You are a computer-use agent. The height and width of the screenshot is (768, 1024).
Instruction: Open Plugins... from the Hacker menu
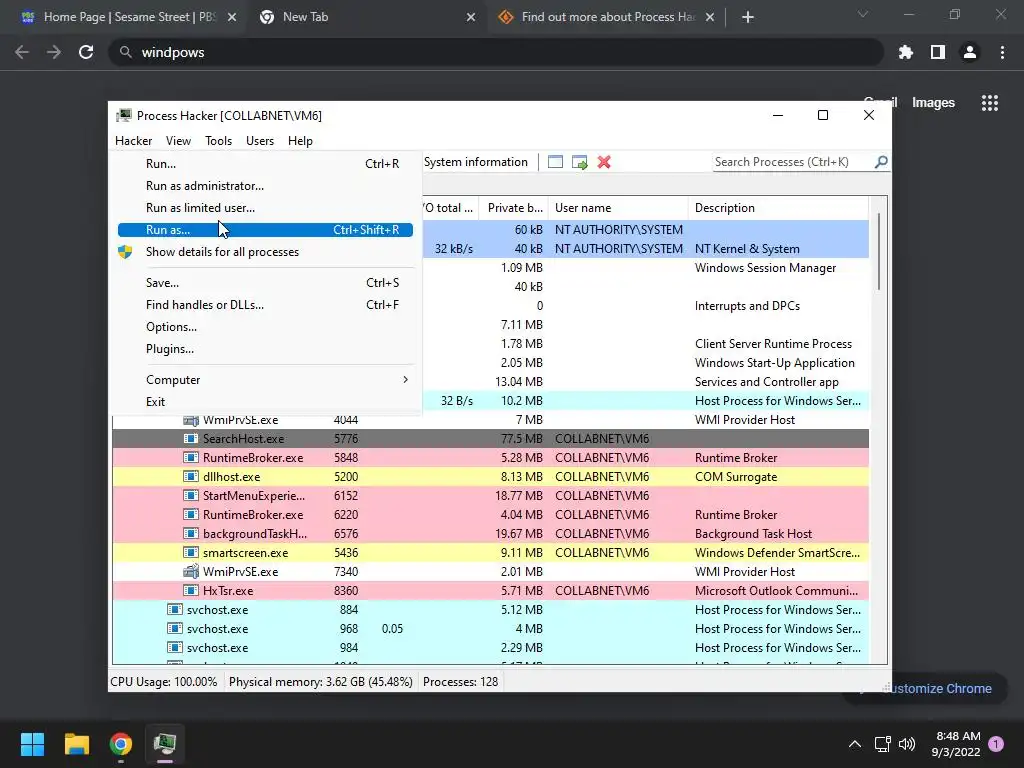[x=265, y=349]
